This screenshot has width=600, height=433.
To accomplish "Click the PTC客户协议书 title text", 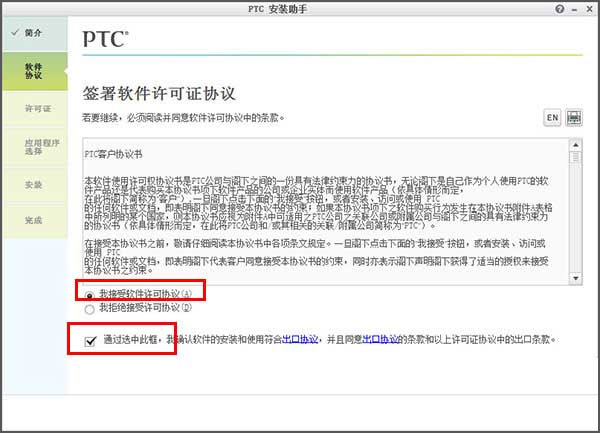I will [113, 154].
